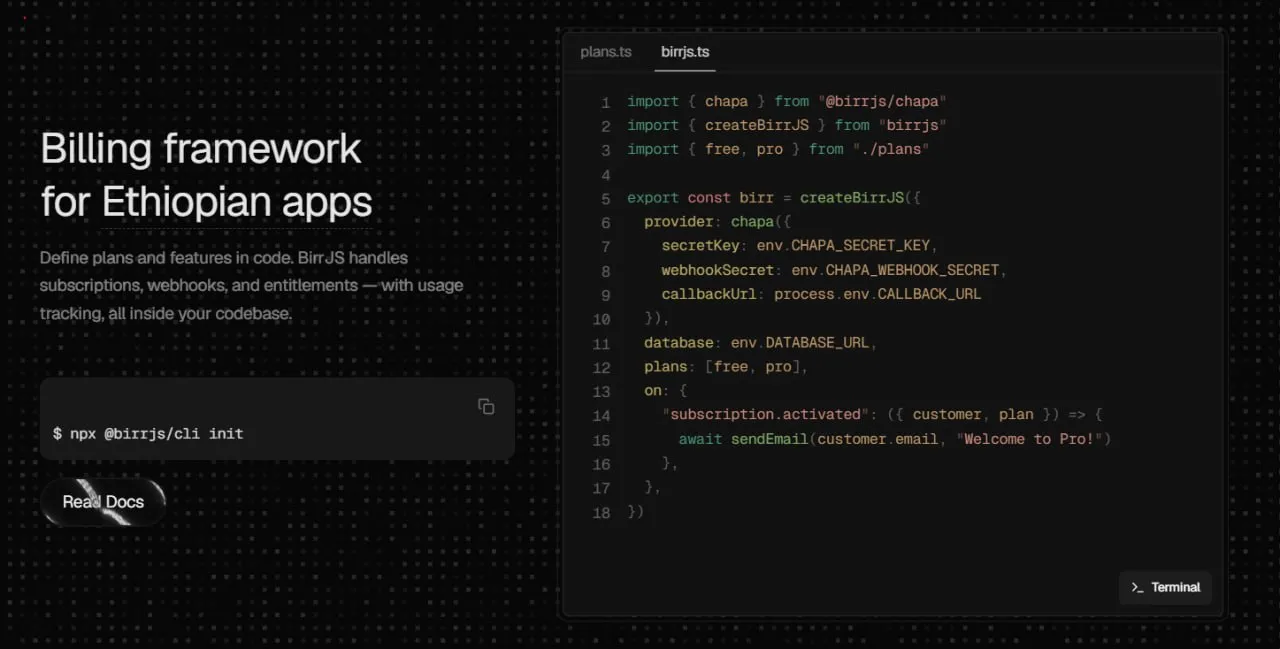Click the heading line "for Ethiopian apps"
The height and width of the screenshot is (649, 1280).
[206, 202]
